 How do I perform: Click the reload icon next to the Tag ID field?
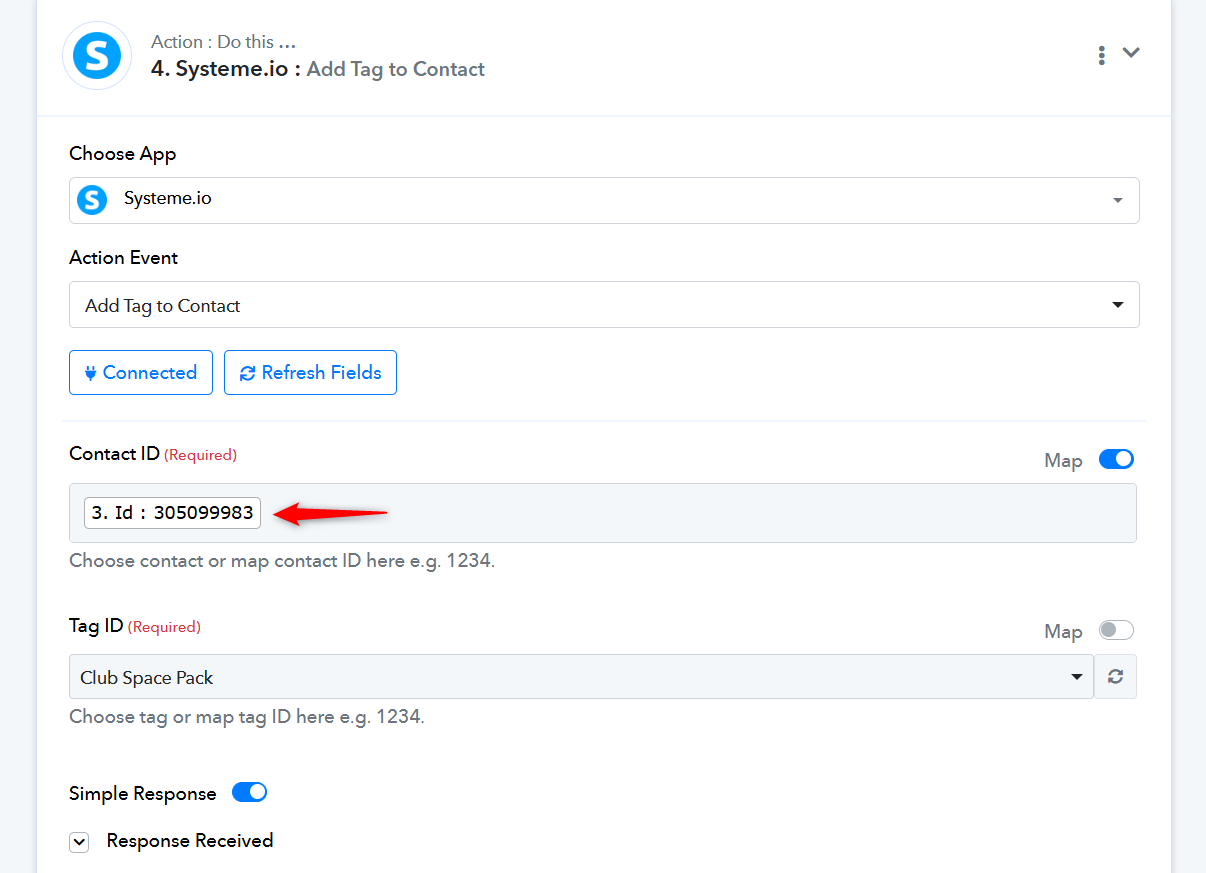point(1116,677)
